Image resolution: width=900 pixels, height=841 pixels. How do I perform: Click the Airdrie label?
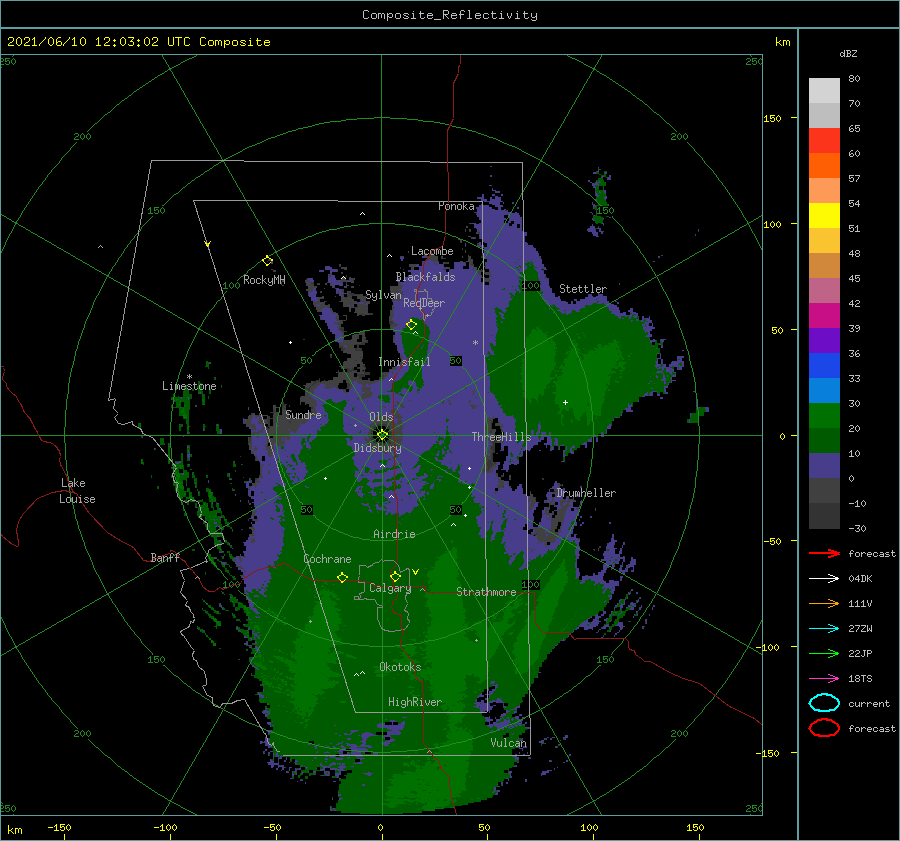coord(394,534)
